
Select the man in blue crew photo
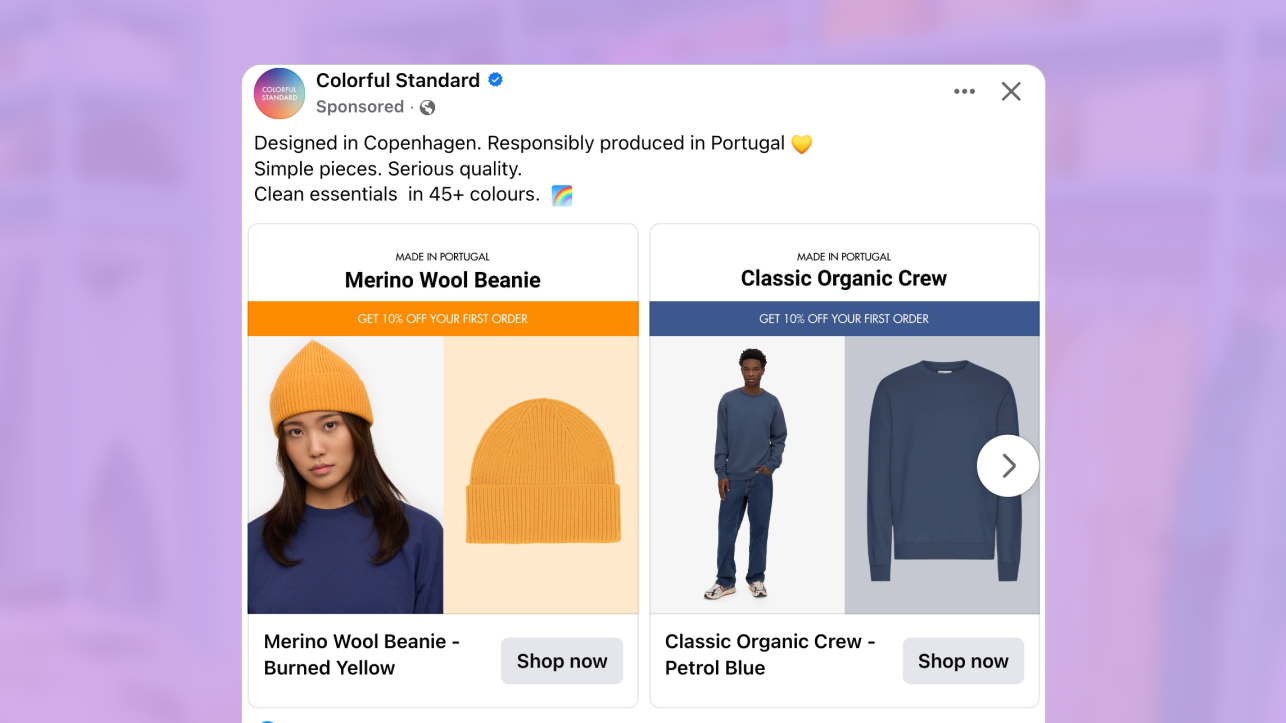747,475
